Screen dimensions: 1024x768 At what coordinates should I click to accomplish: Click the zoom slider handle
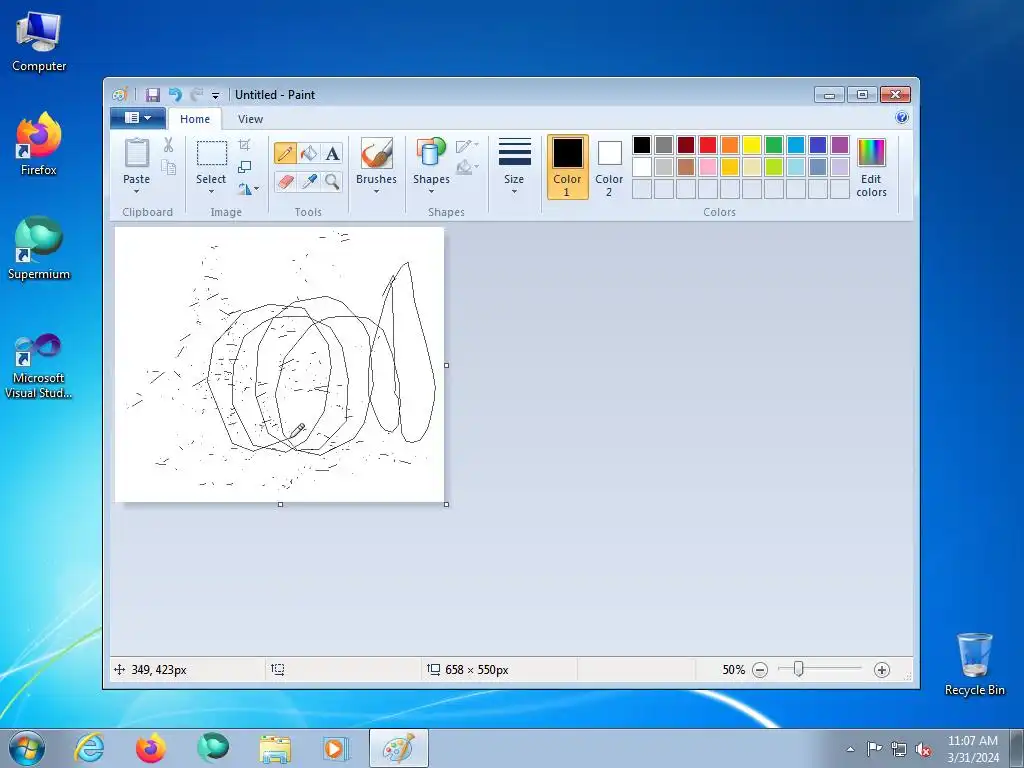point(798,669)
